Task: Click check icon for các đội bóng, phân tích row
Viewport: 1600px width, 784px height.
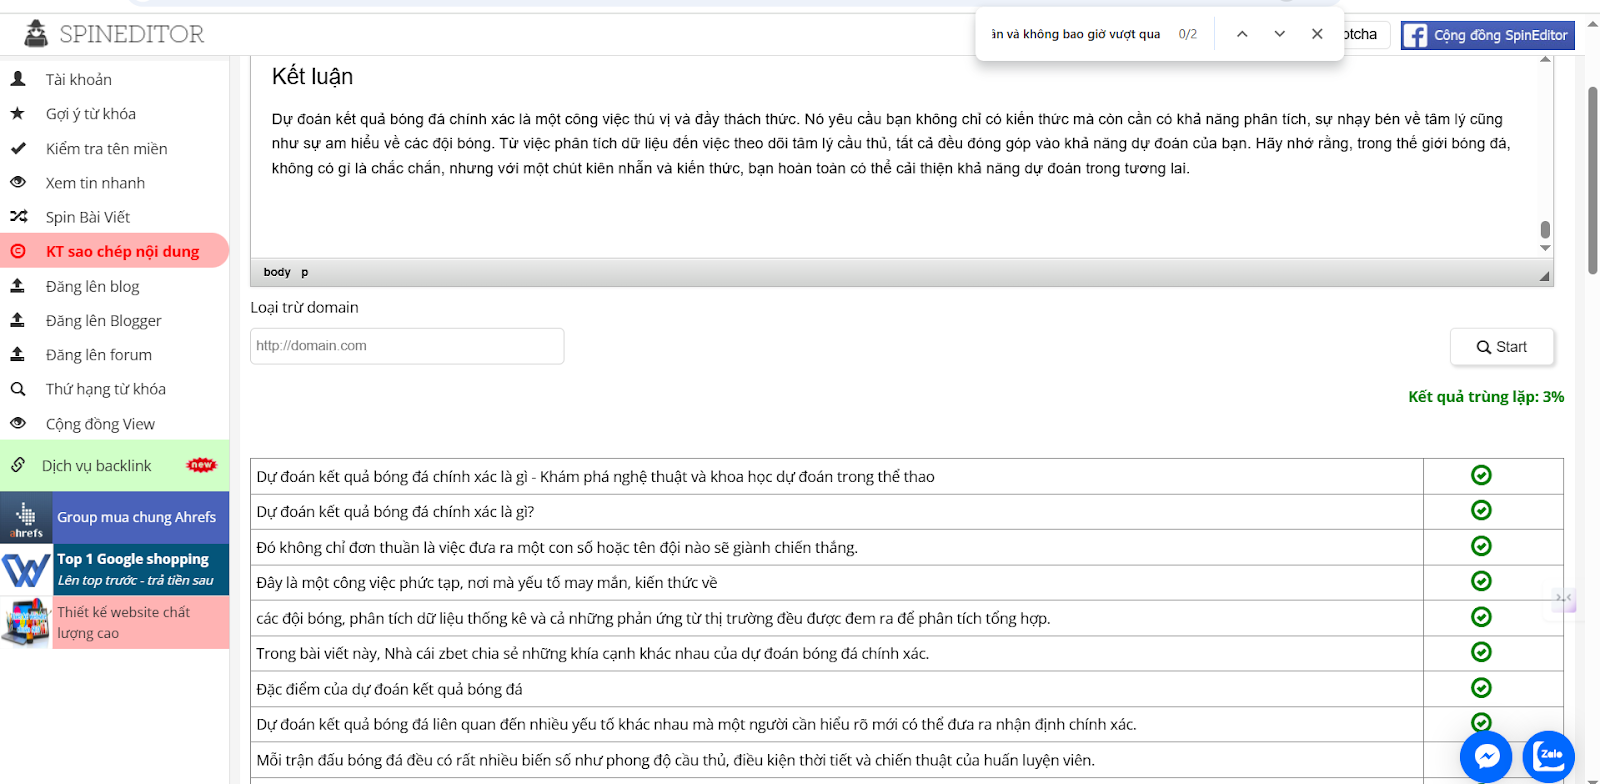Action: click(x=1481, y=617)
